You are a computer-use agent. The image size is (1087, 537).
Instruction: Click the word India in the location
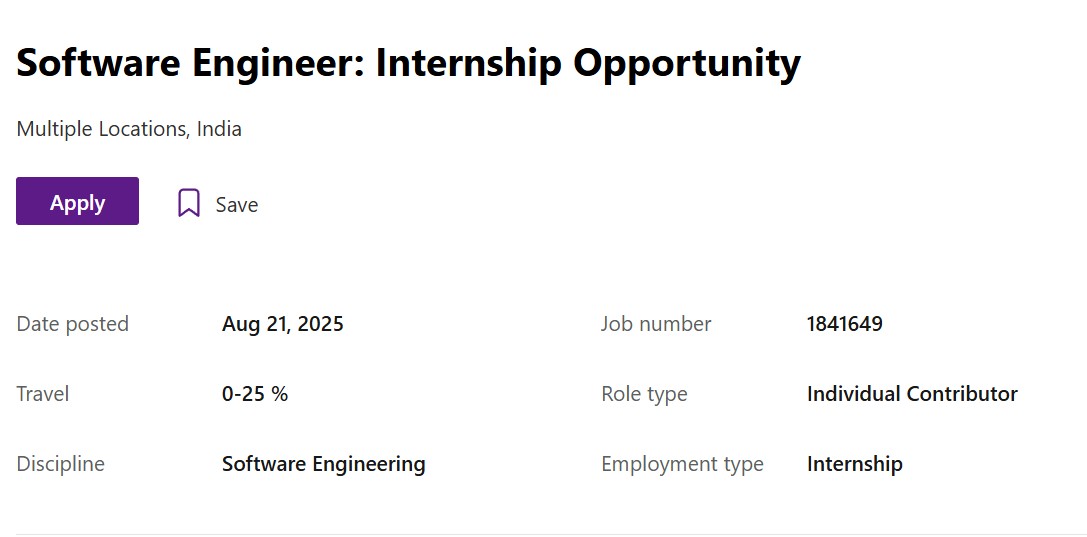point(219,129)
